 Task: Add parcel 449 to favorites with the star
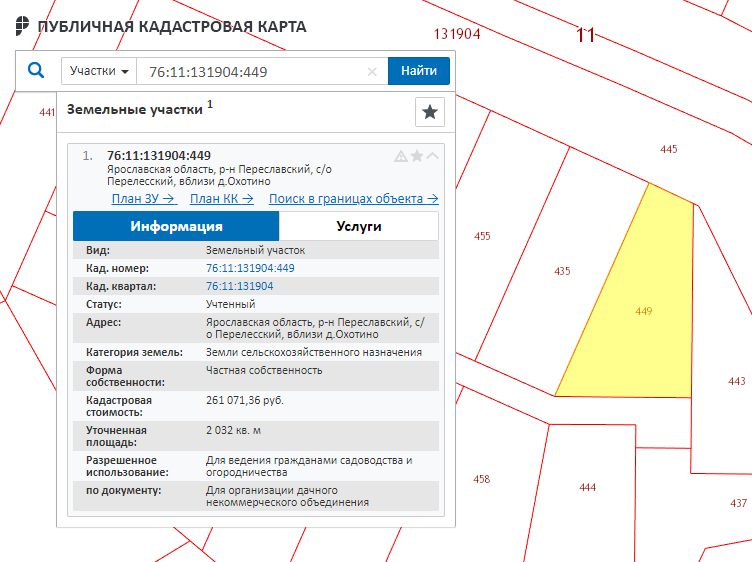(x=417, y=155)
